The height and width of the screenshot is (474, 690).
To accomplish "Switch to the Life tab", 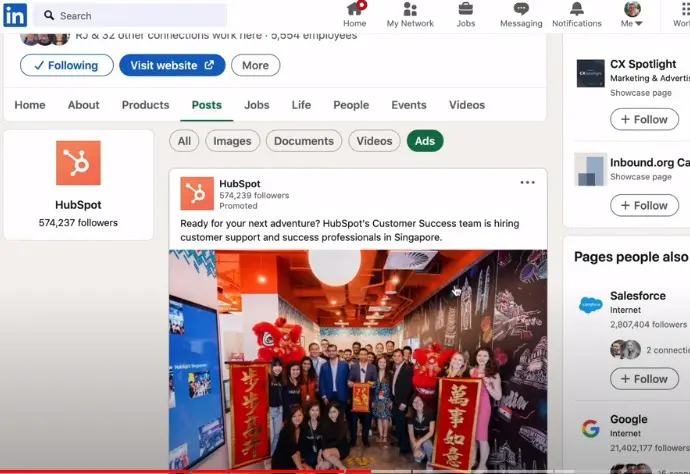I will click(x=301, y=105).
